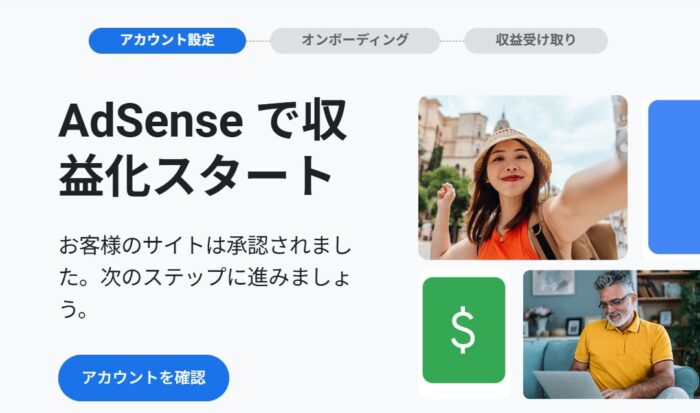This screenshot has width=700, height=413.
Task: Click dotted connector after アカウント設定 pill
Action: 258,41
